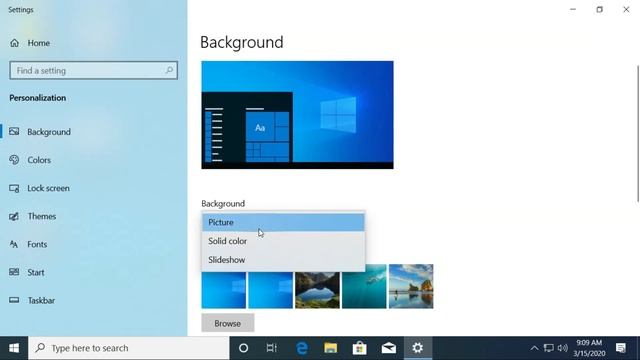The image size is (640, 360).
Task: Restore down the Settings window
Action: [x=599, y=9]
